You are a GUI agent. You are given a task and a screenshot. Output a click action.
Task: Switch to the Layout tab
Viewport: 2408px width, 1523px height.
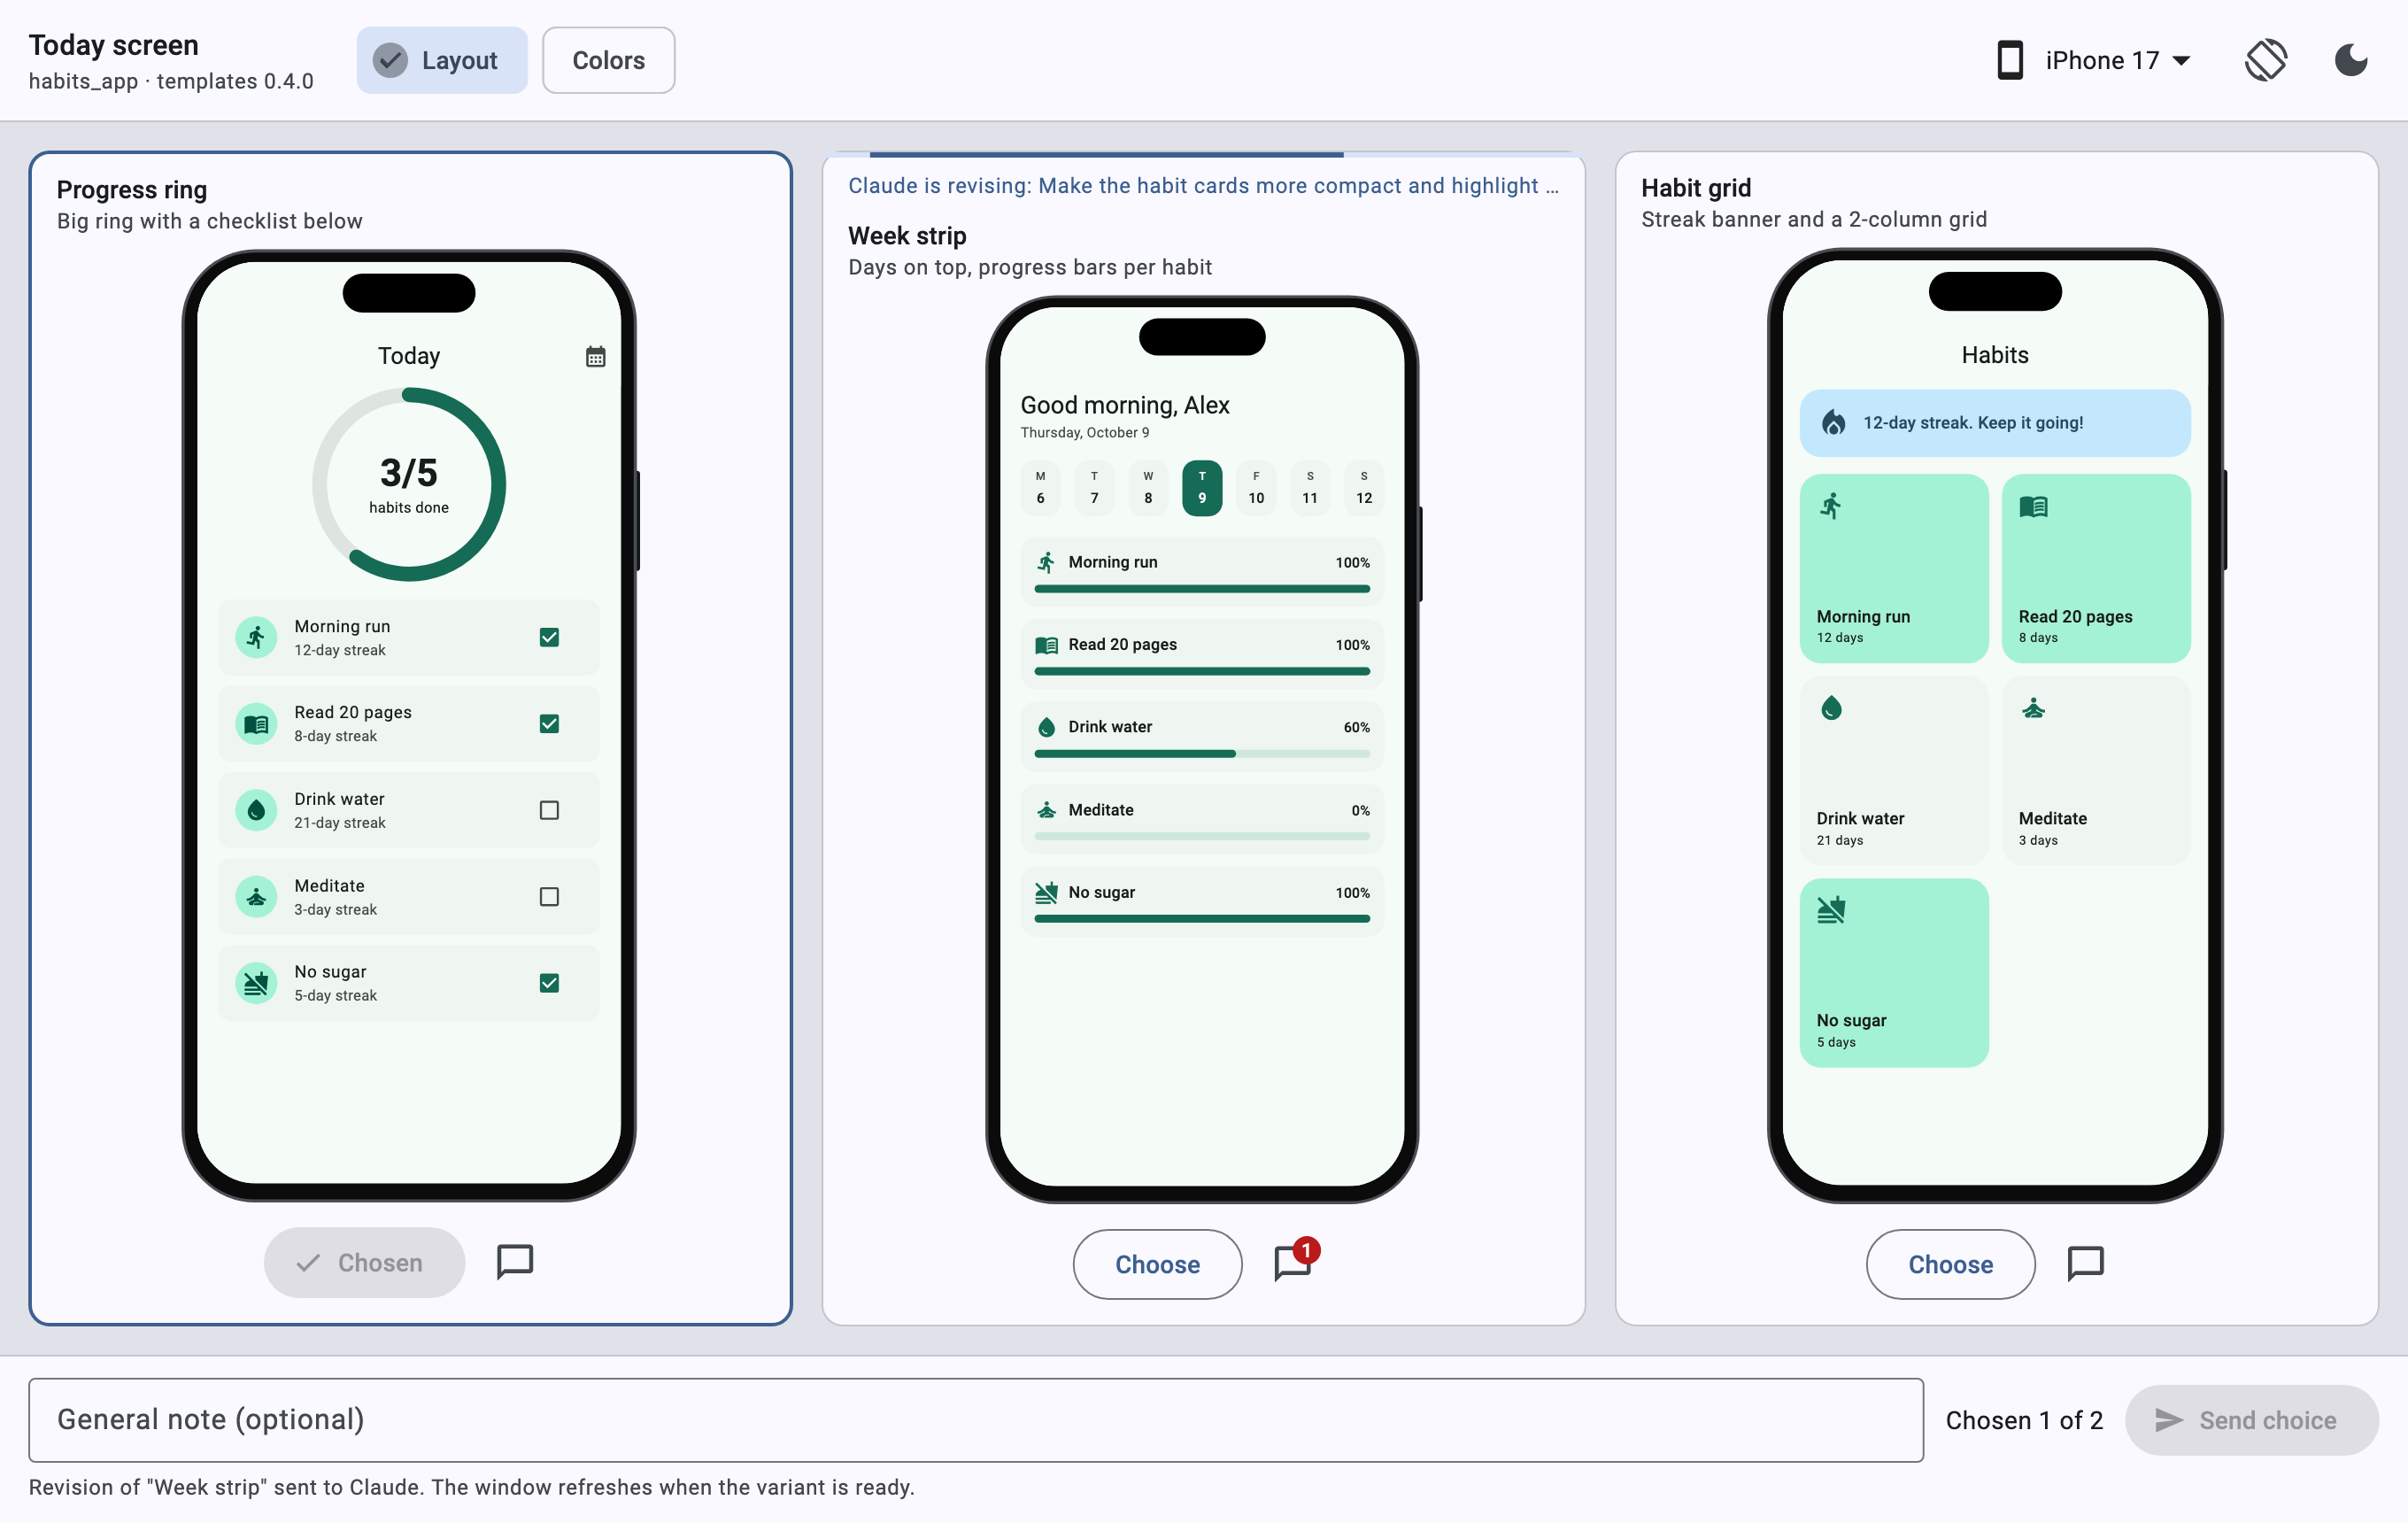pyautogui.click(x=442, y=60)
